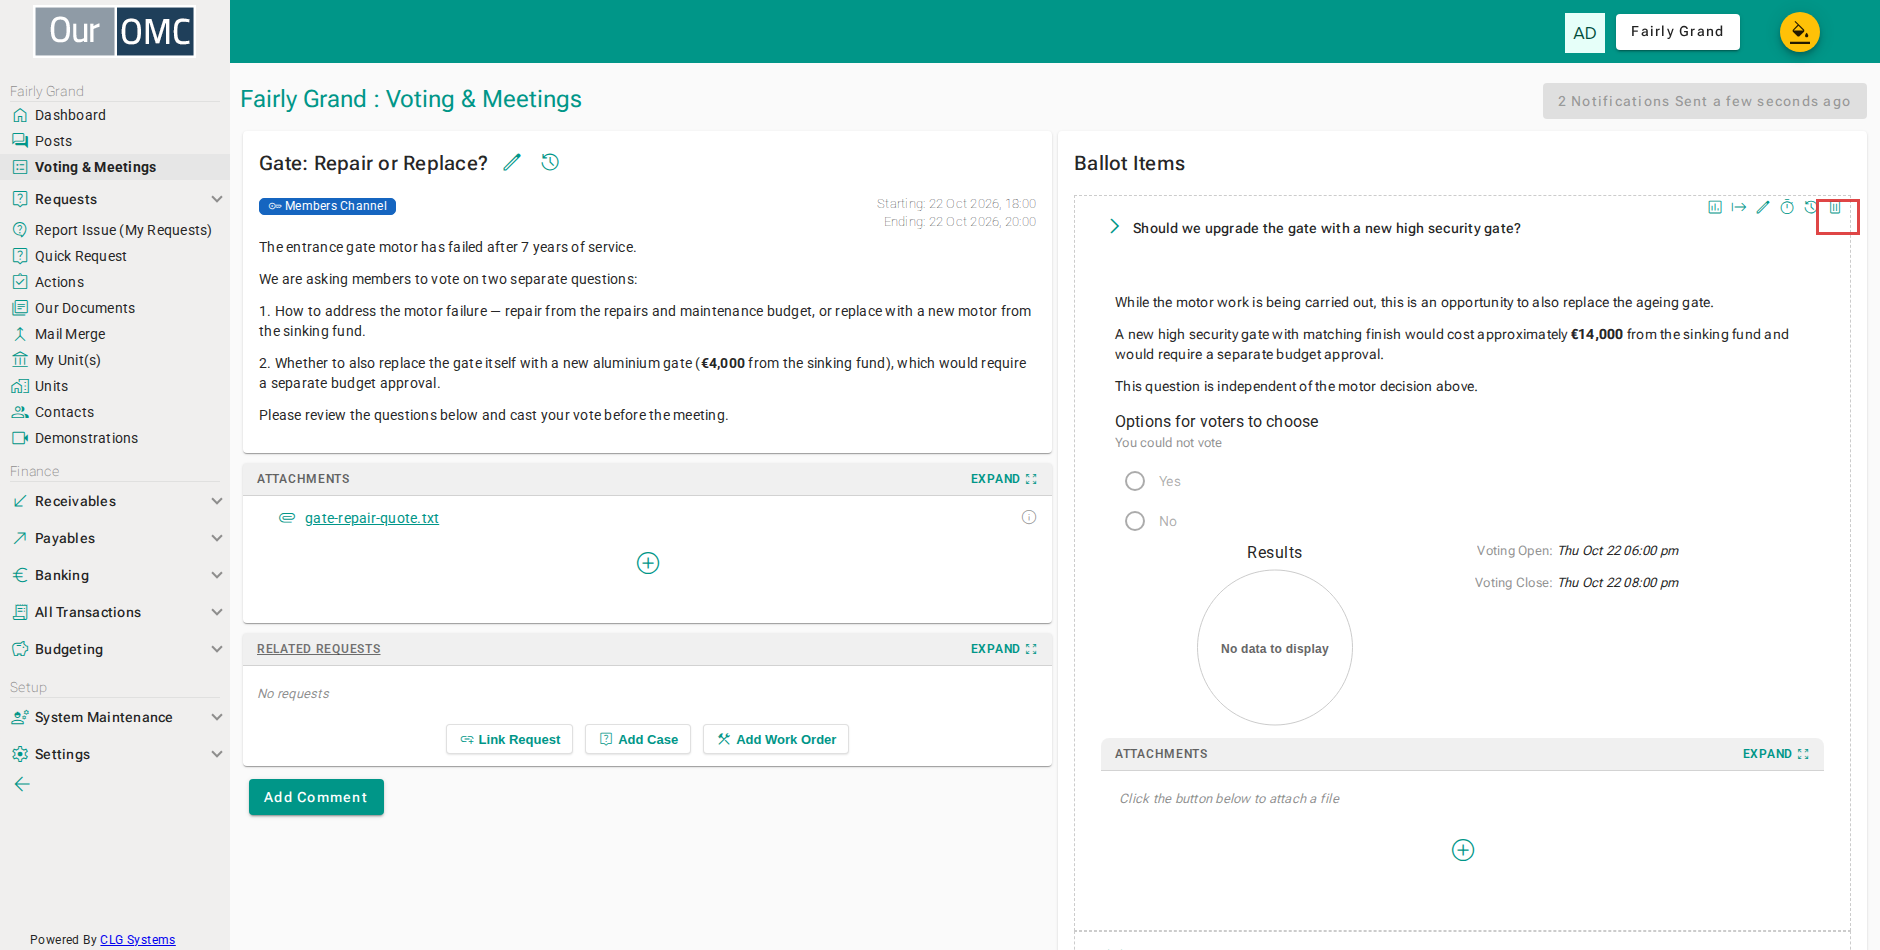Click the notifications sent banner
This screenshot has height=950, width=1880.
coord(1704,101)
